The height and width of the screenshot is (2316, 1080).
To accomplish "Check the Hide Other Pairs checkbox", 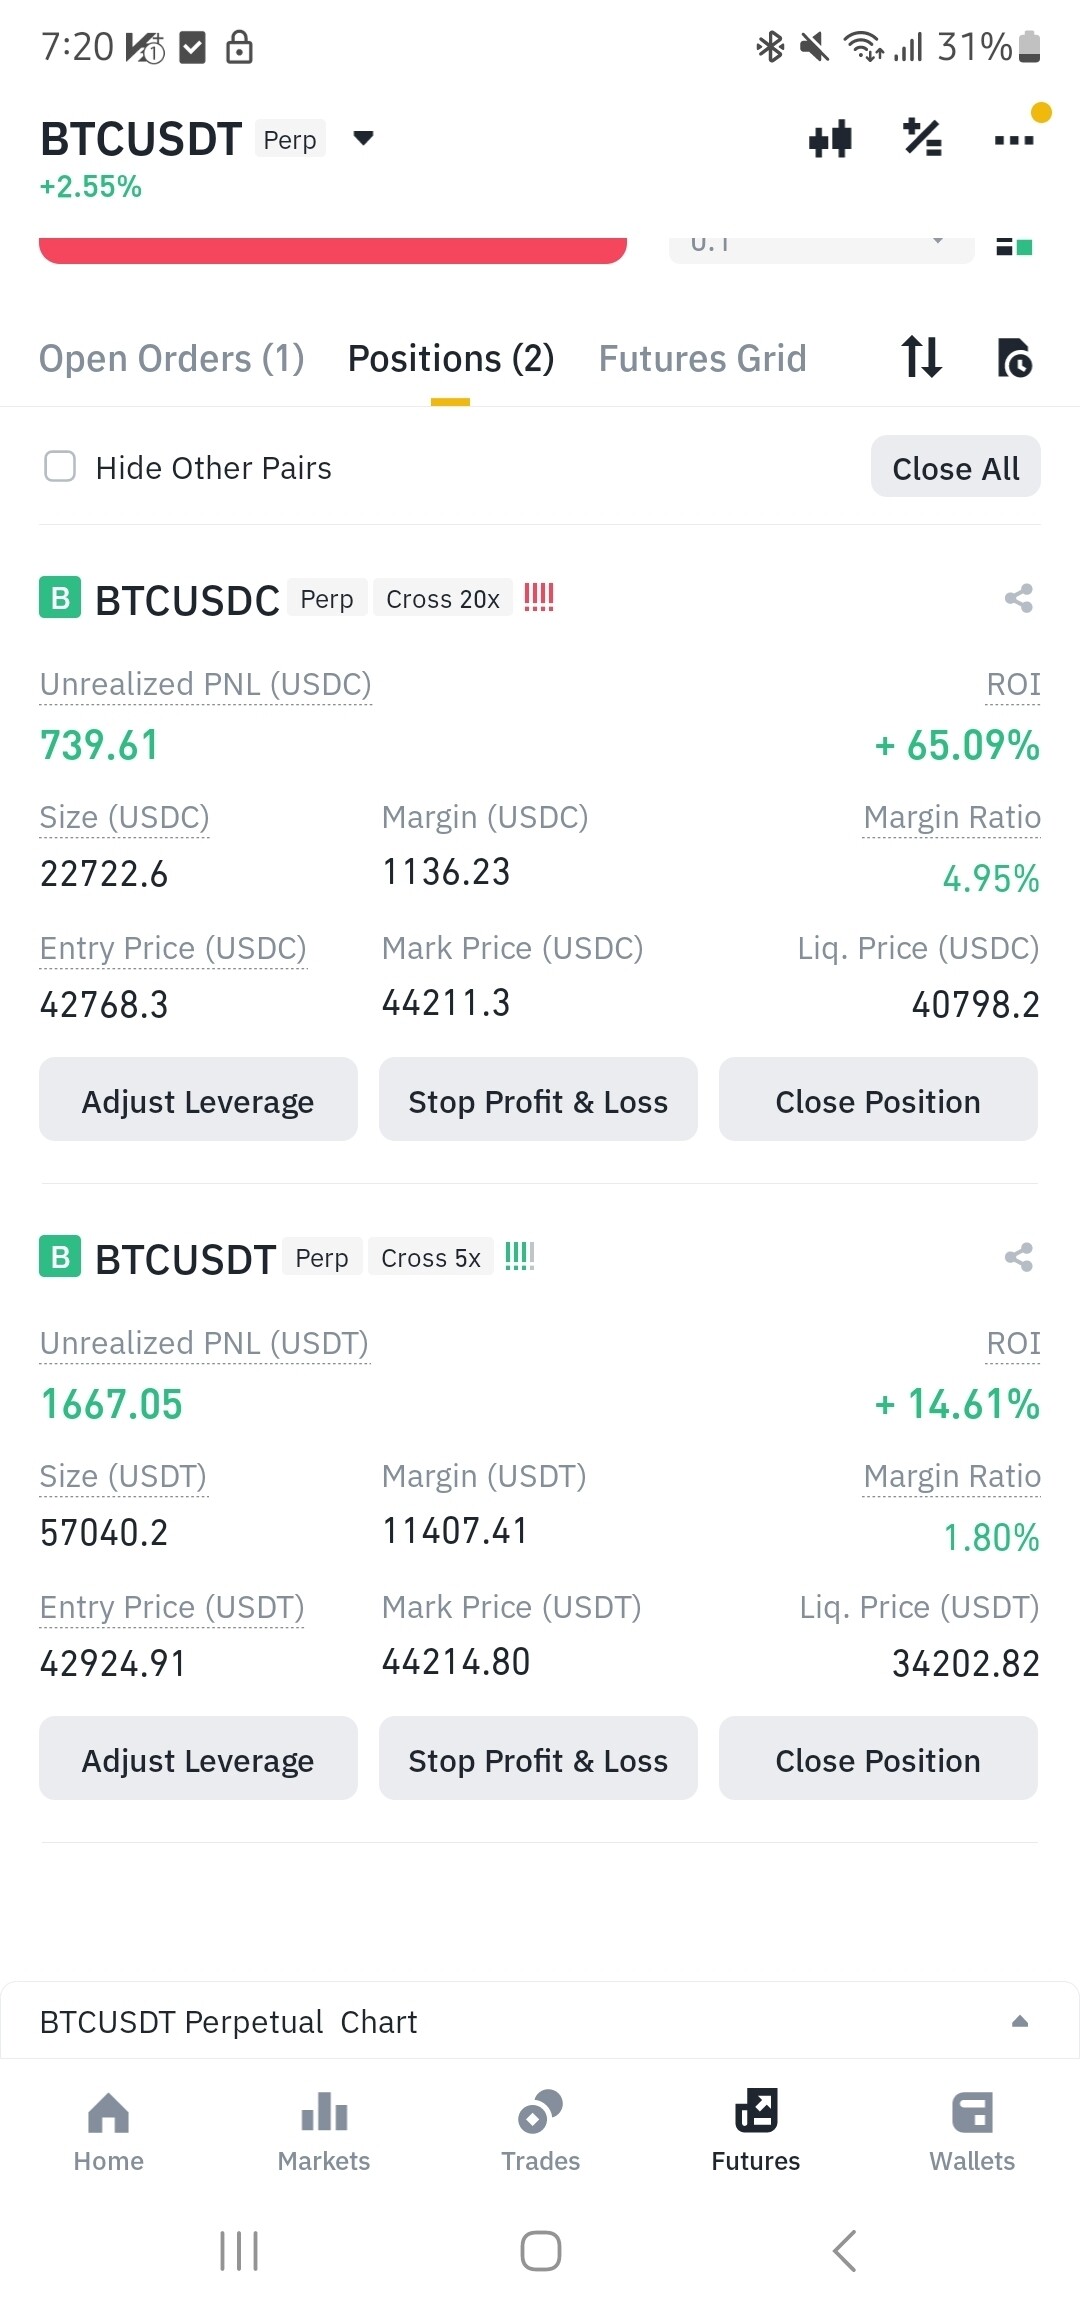I will 60,466.
